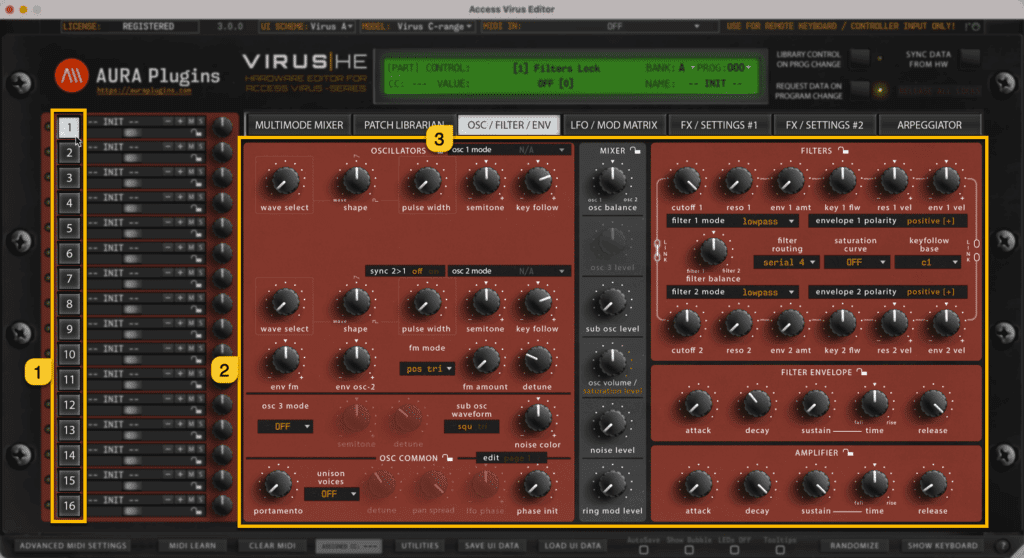Click the Save UI Data button
This screenshot has height=558, width=1024.
[x=492, y=546]
